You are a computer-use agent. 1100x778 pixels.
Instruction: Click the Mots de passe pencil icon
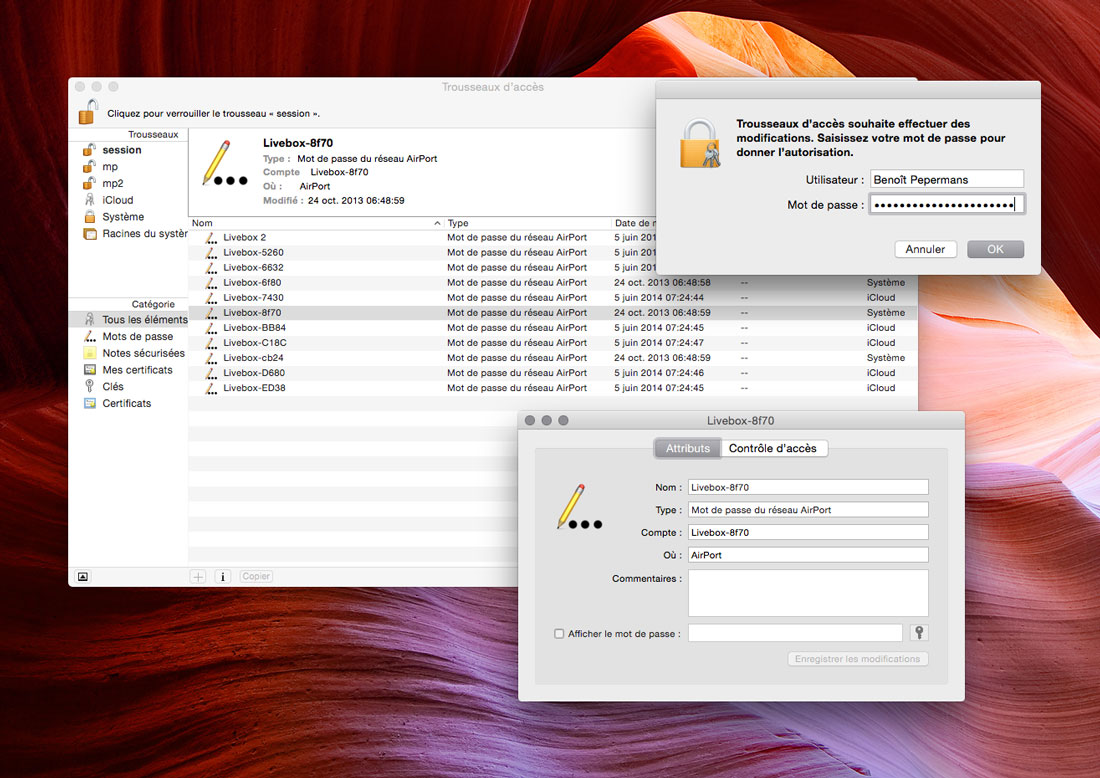(90, 337)
